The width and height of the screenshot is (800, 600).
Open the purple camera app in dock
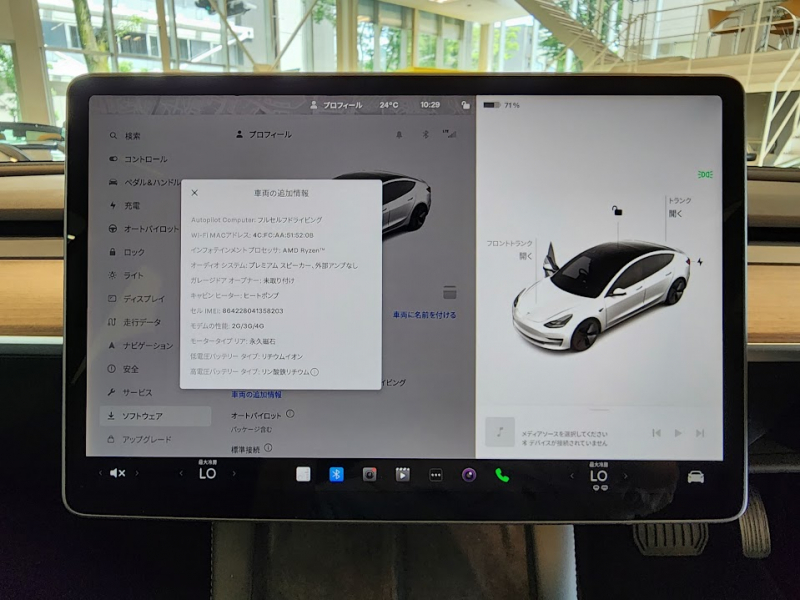(x=468, y=474)
